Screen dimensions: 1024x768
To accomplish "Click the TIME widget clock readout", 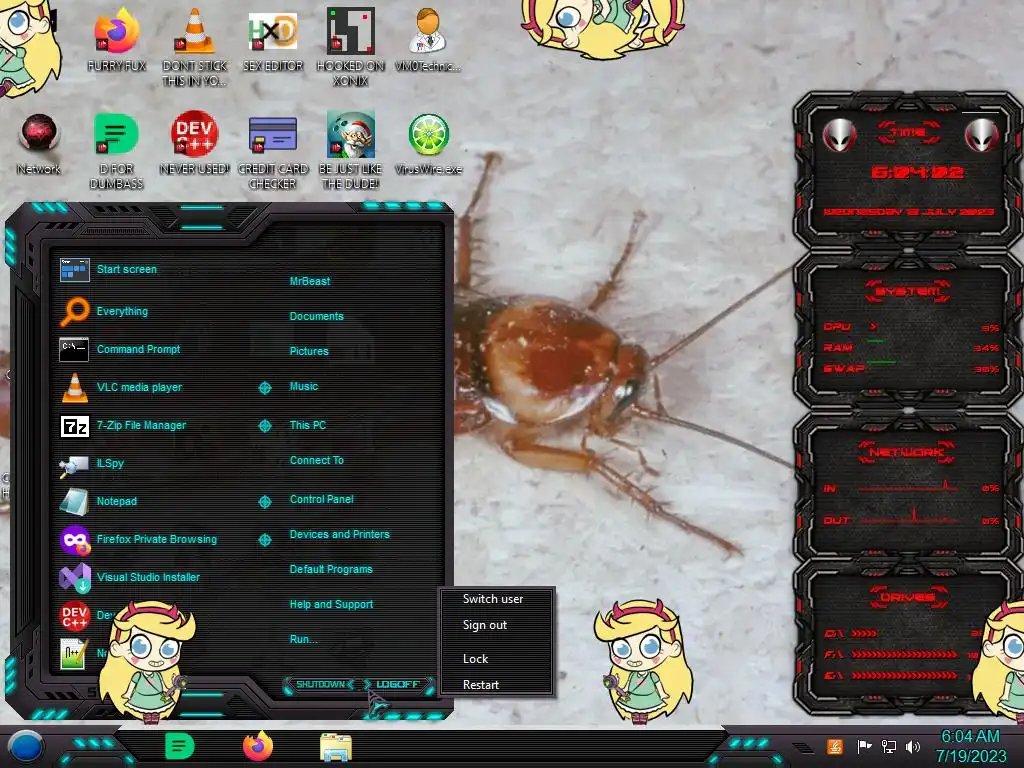I will [x=917, y=172].
